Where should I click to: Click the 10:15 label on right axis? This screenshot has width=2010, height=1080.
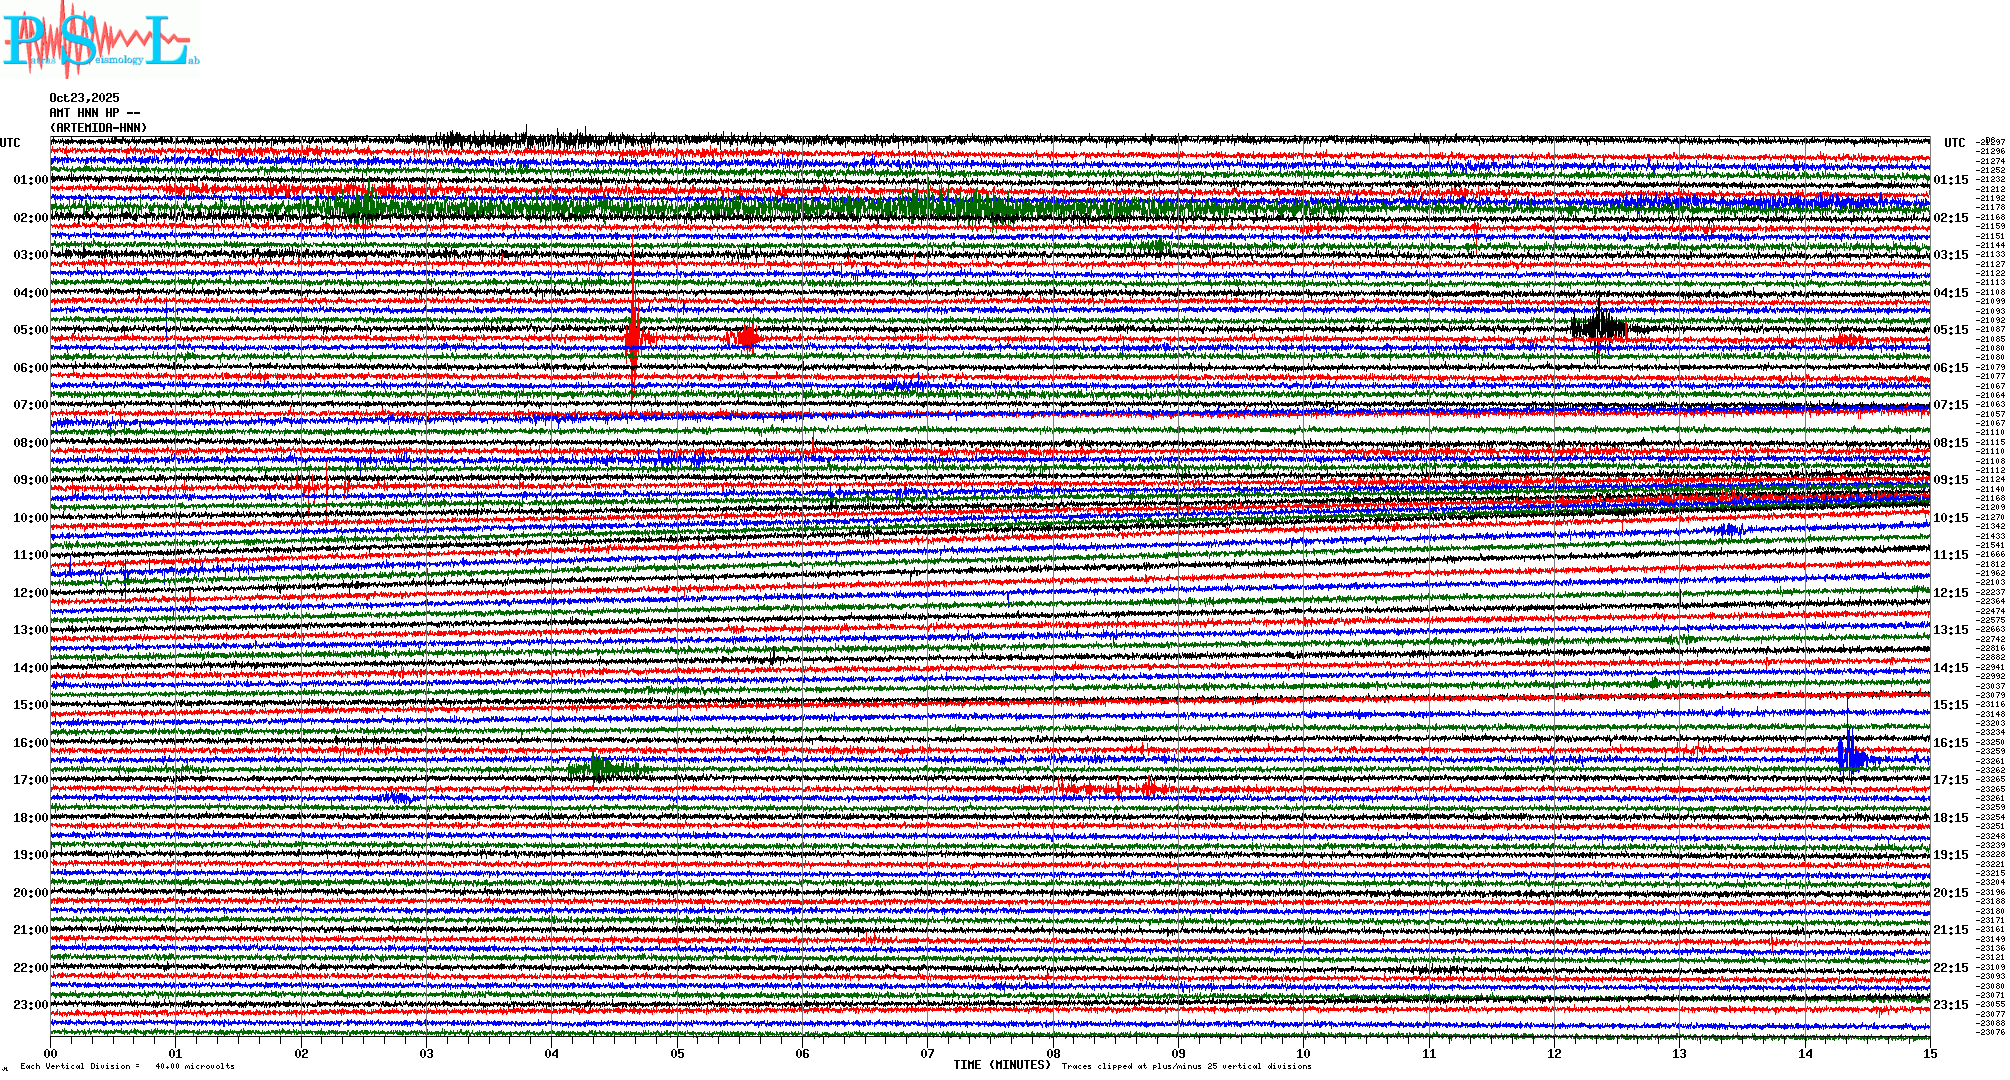pos(1950,518)
